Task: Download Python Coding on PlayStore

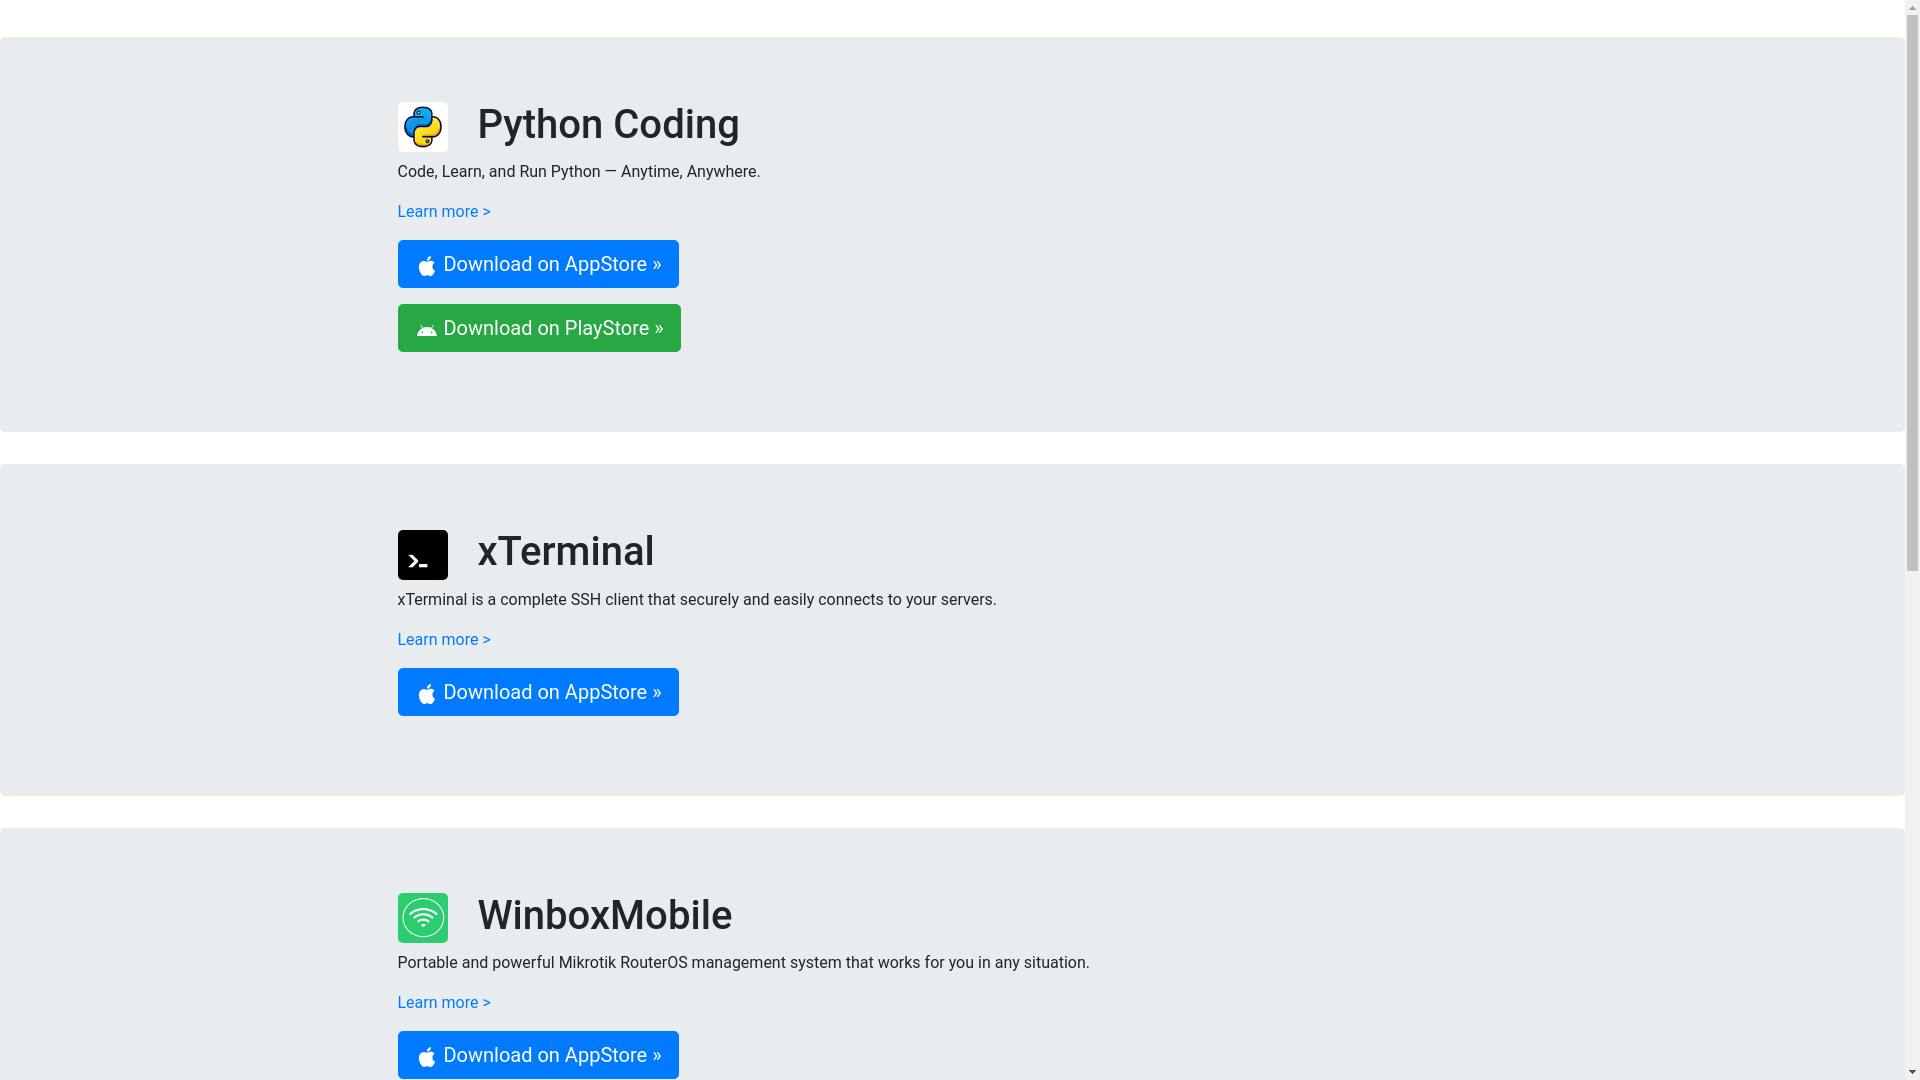Action: [x=553, y=328]
